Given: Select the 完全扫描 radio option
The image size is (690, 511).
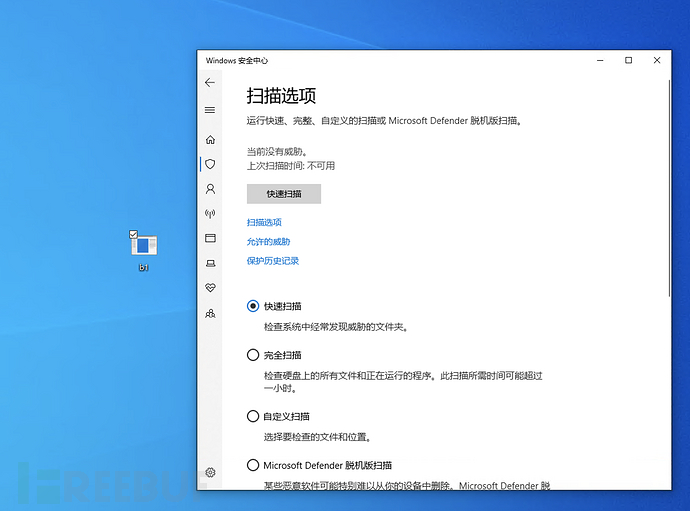Looking at the screenshot, I should 253,355.
